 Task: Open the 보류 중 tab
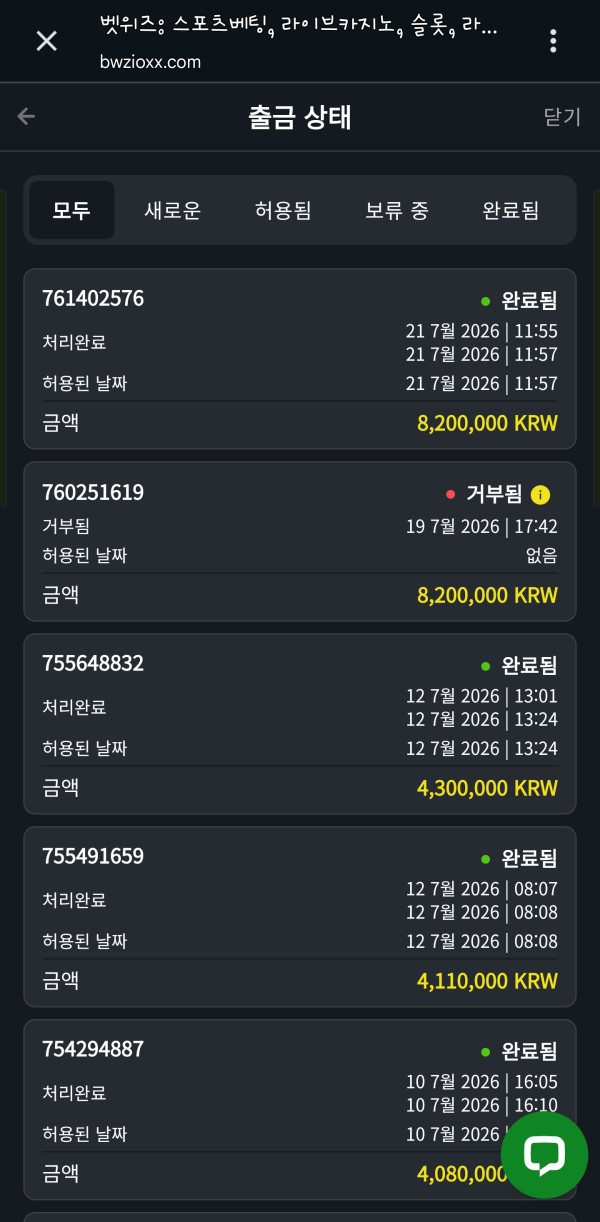396,210
